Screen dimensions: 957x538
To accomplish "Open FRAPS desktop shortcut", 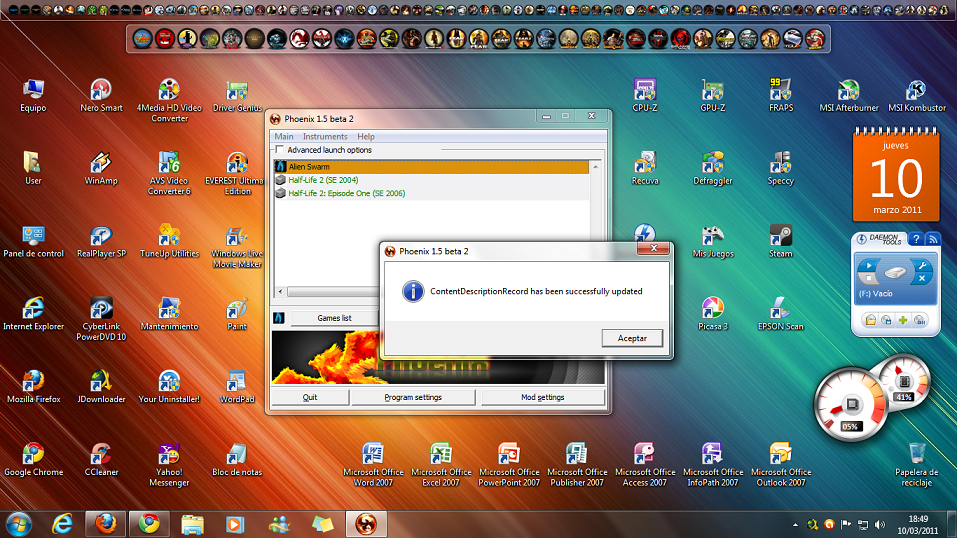I will [x=781, y=96].
